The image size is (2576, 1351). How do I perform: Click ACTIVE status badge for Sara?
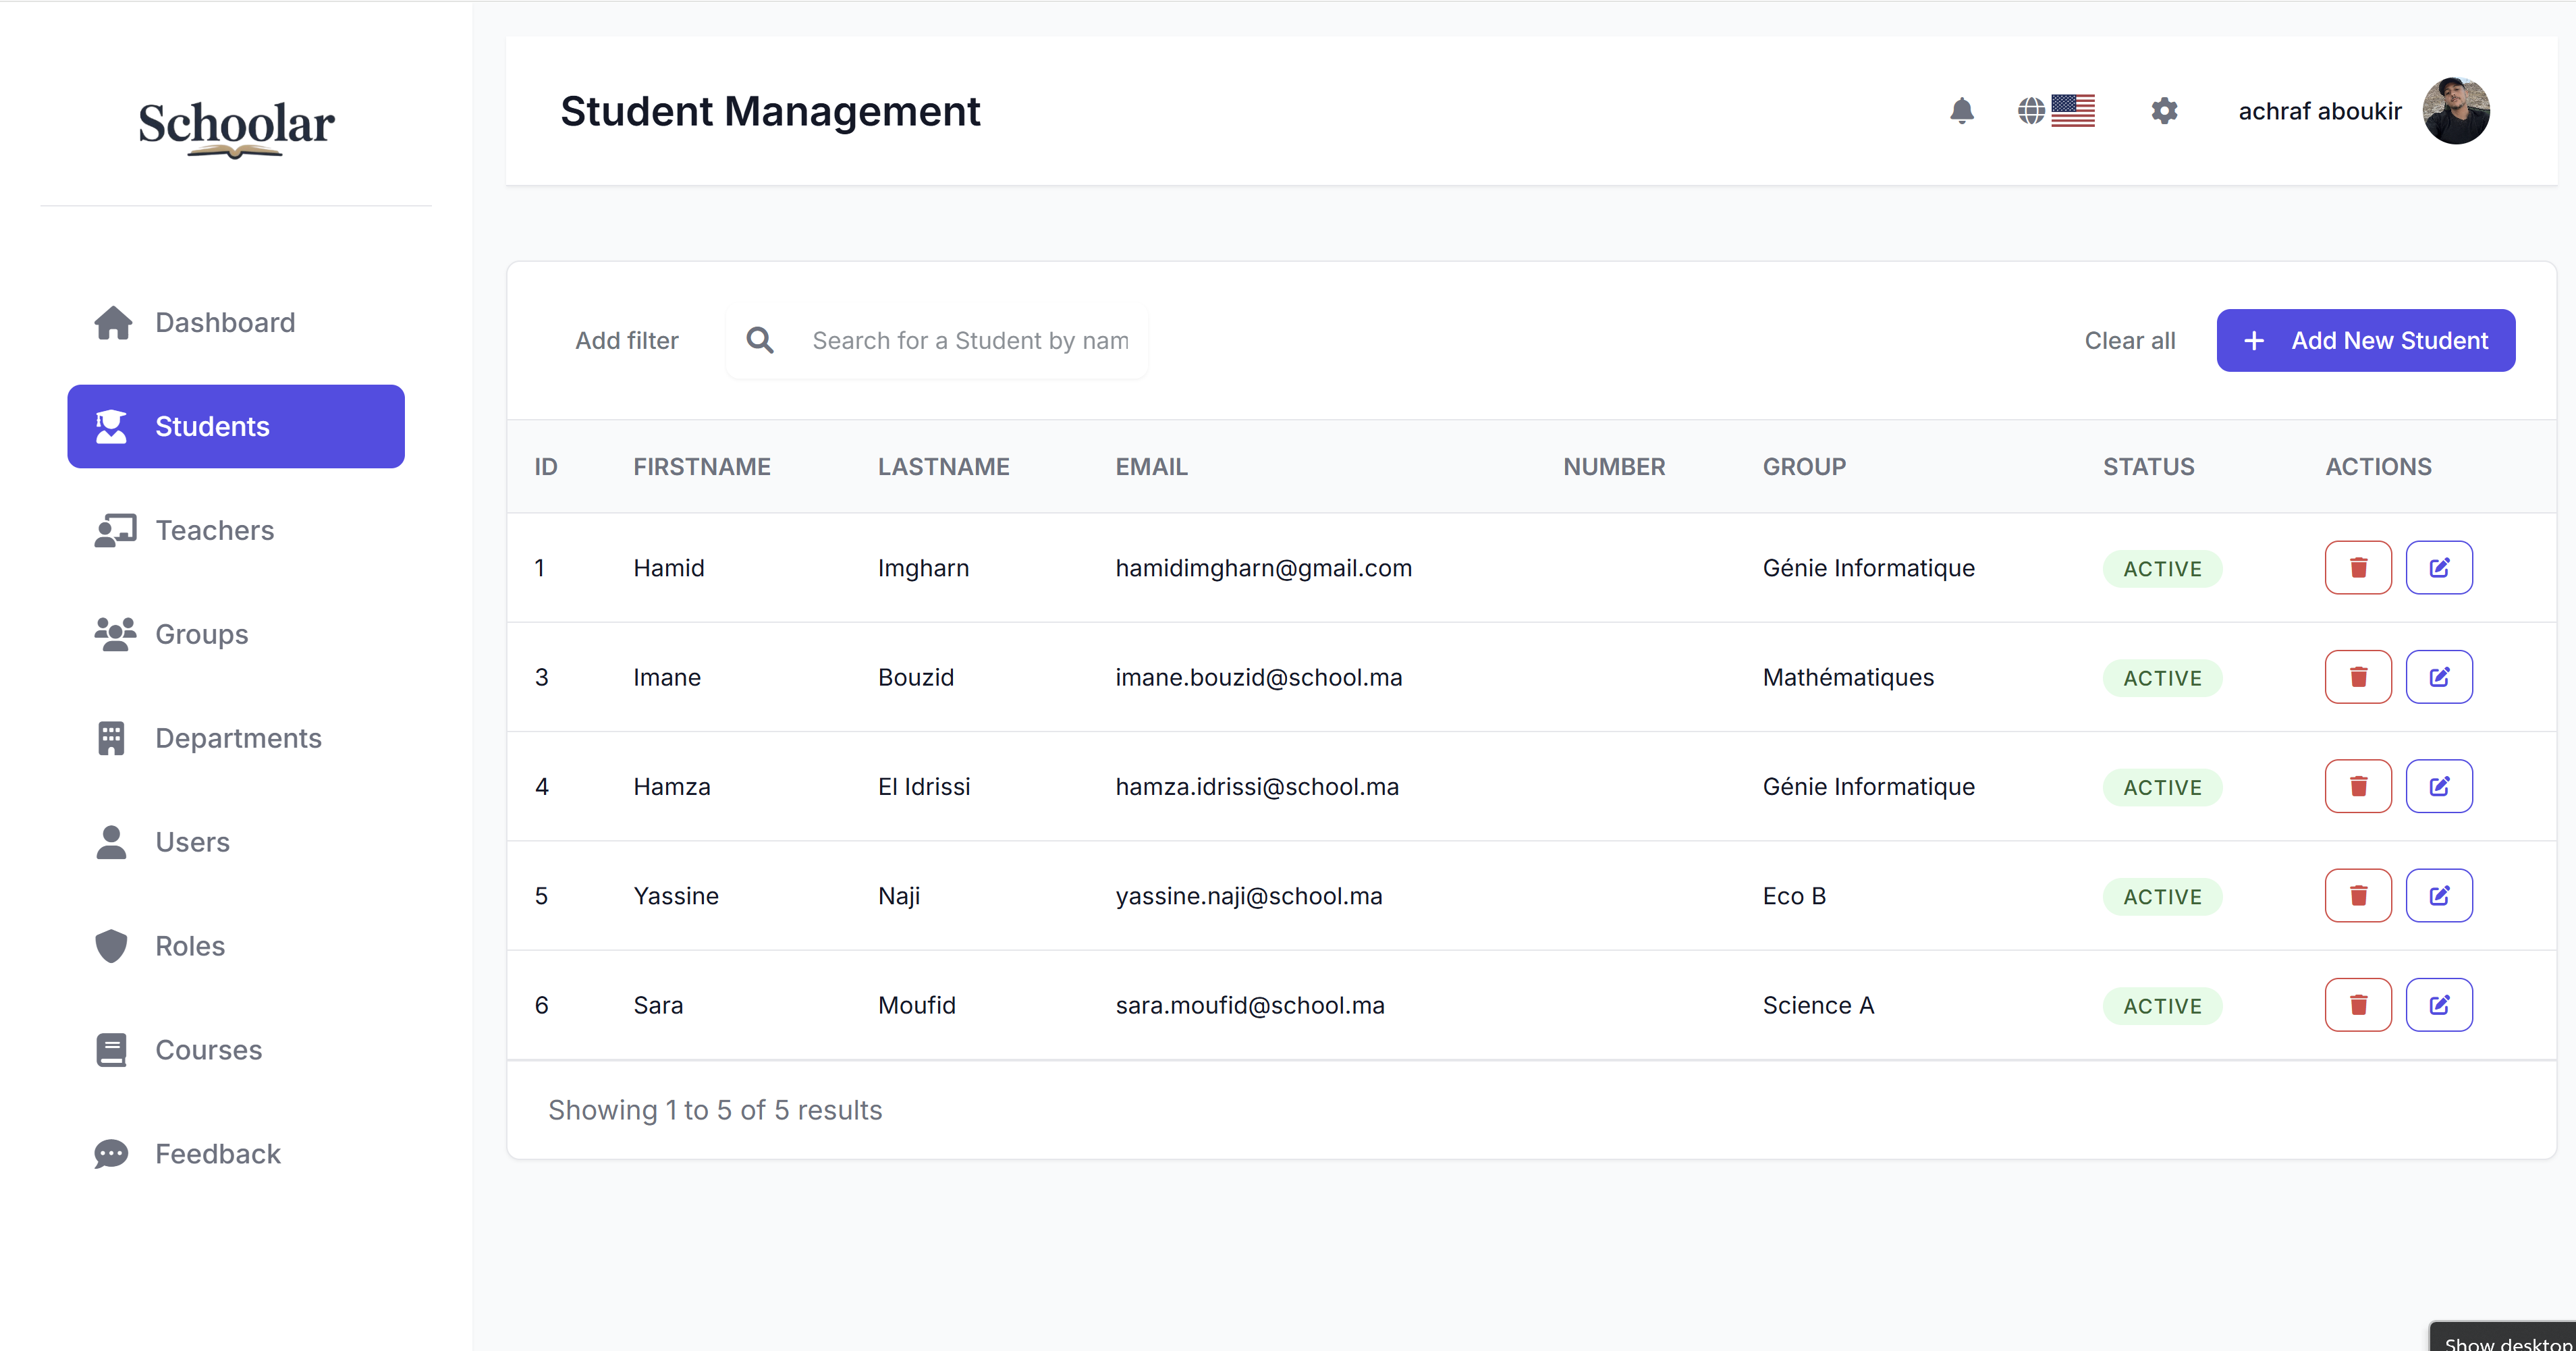[2162, 1006]
